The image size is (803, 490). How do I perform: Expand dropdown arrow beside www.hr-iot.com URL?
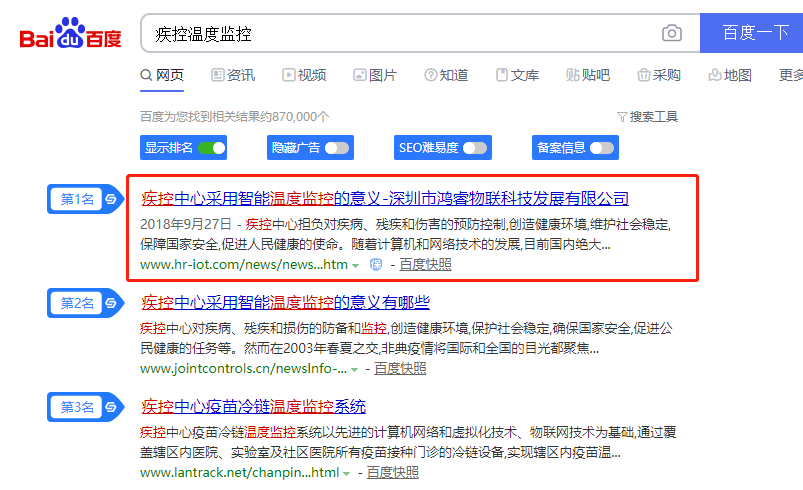coord(355,266)
